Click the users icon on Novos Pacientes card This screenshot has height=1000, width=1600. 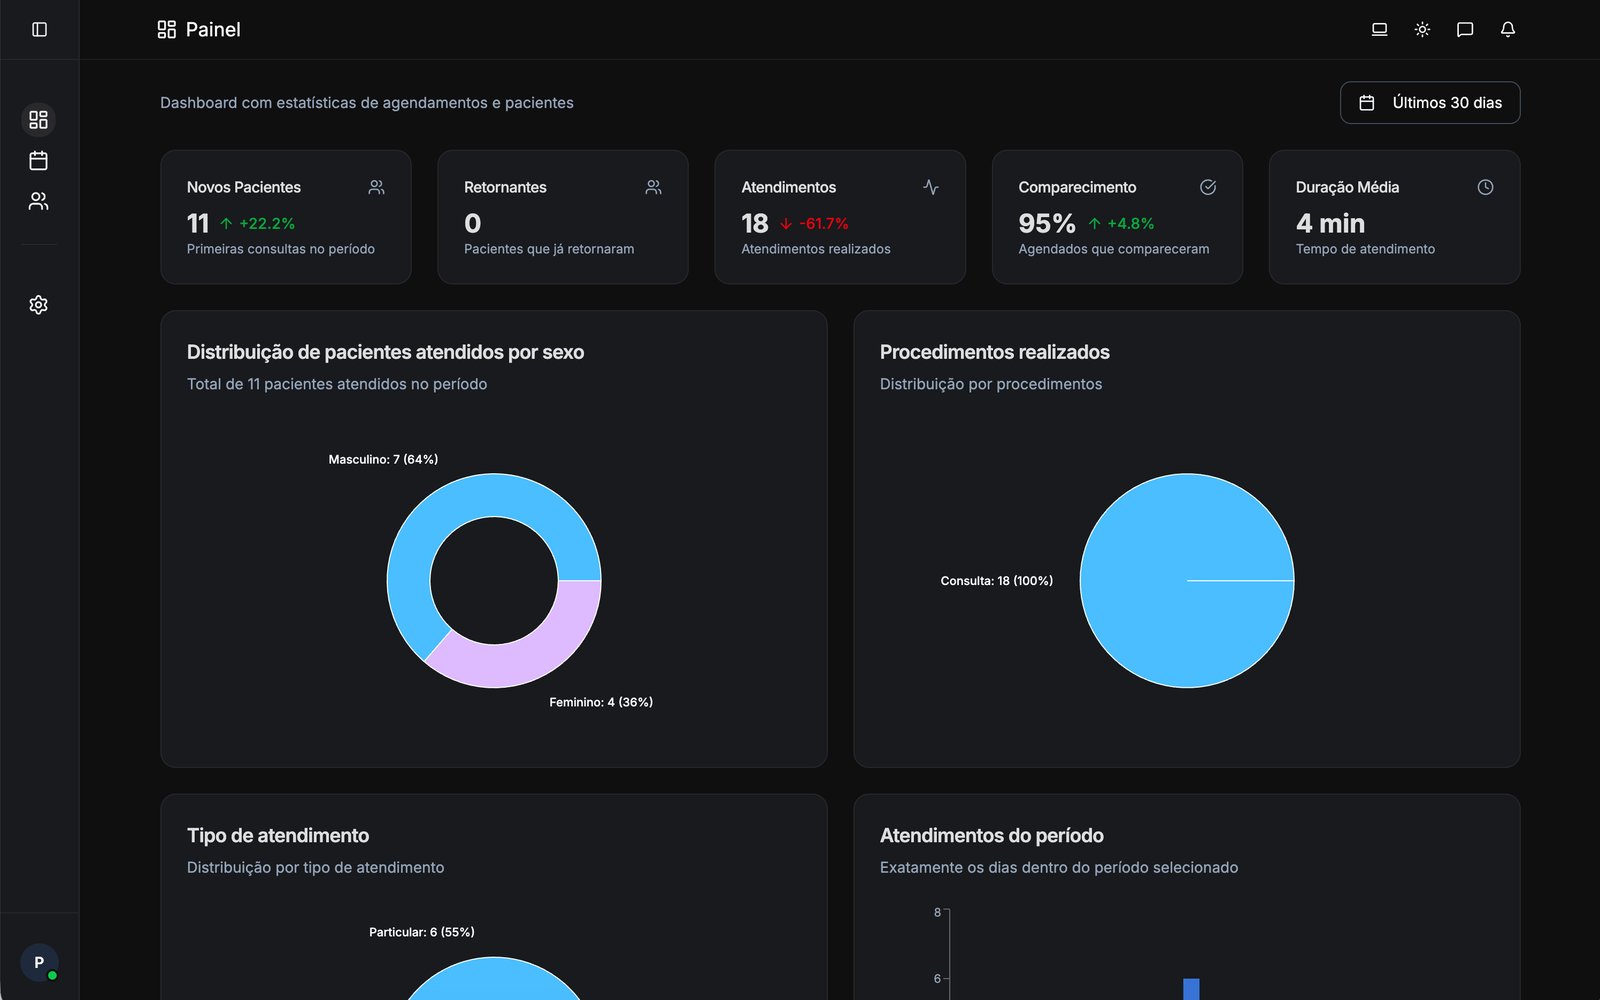tap(376, 186)
